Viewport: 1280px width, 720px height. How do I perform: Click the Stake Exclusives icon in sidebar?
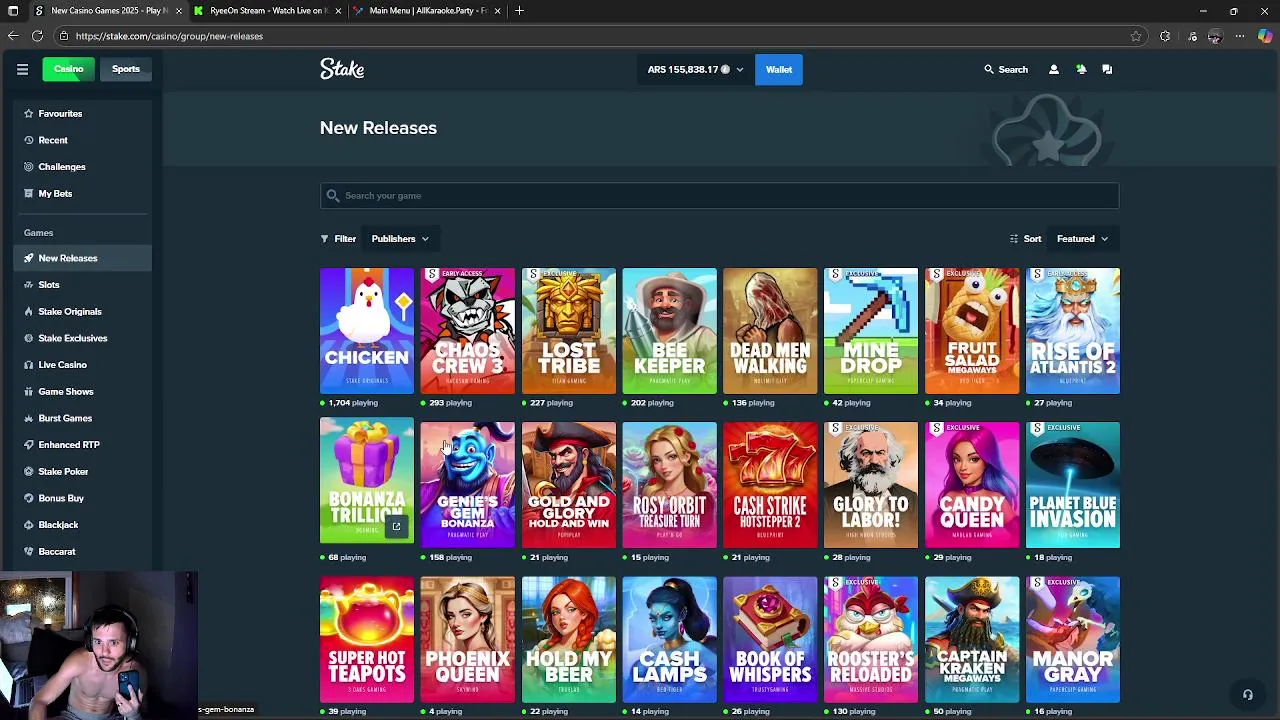[29, 338]
